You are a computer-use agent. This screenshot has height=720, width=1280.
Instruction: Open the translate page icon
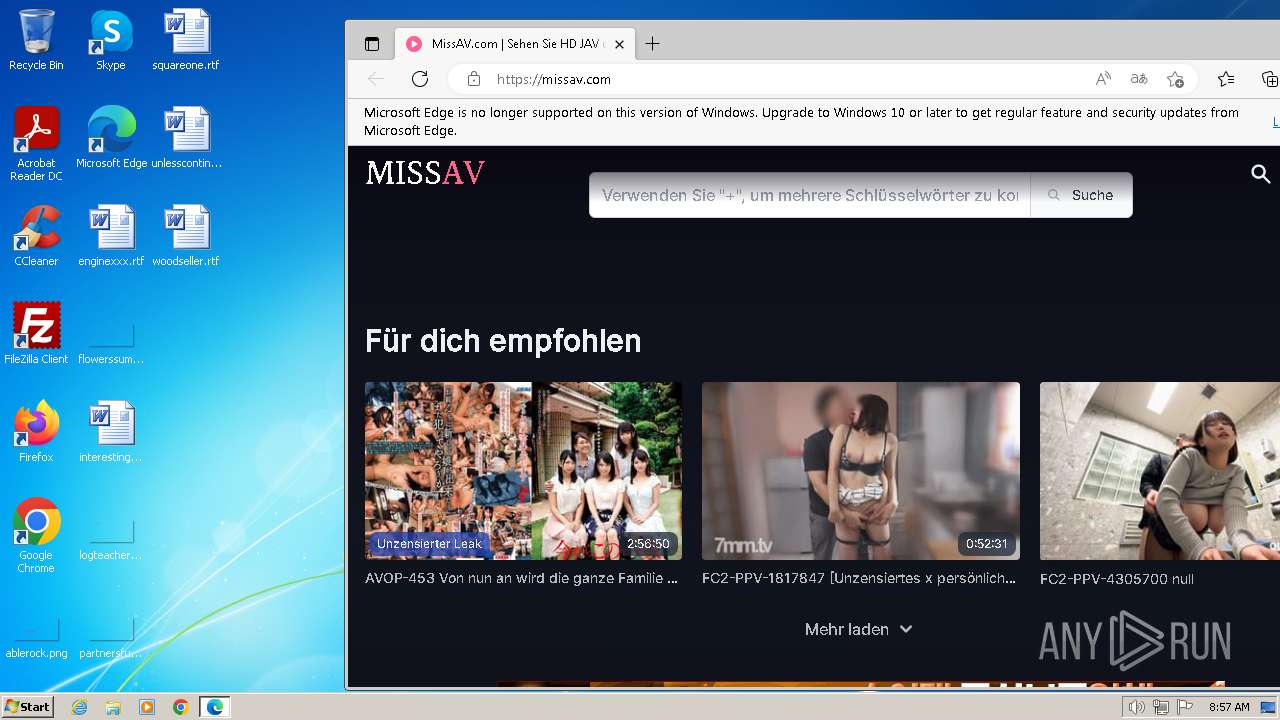tap(1139, 79)
